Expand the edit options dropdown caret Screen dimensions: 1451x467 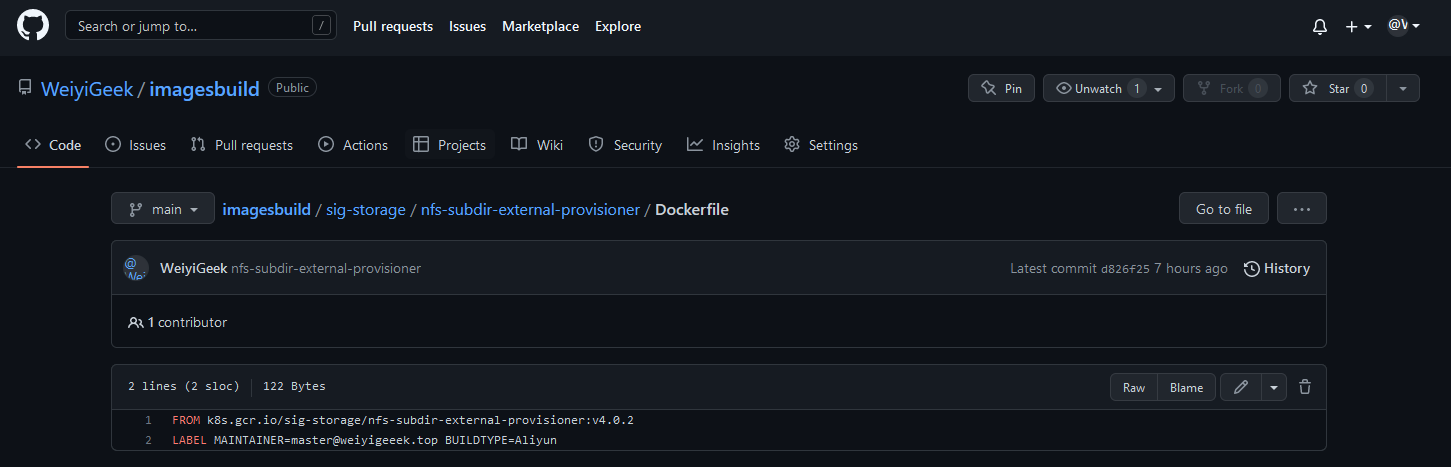(x=1274, y=387)
